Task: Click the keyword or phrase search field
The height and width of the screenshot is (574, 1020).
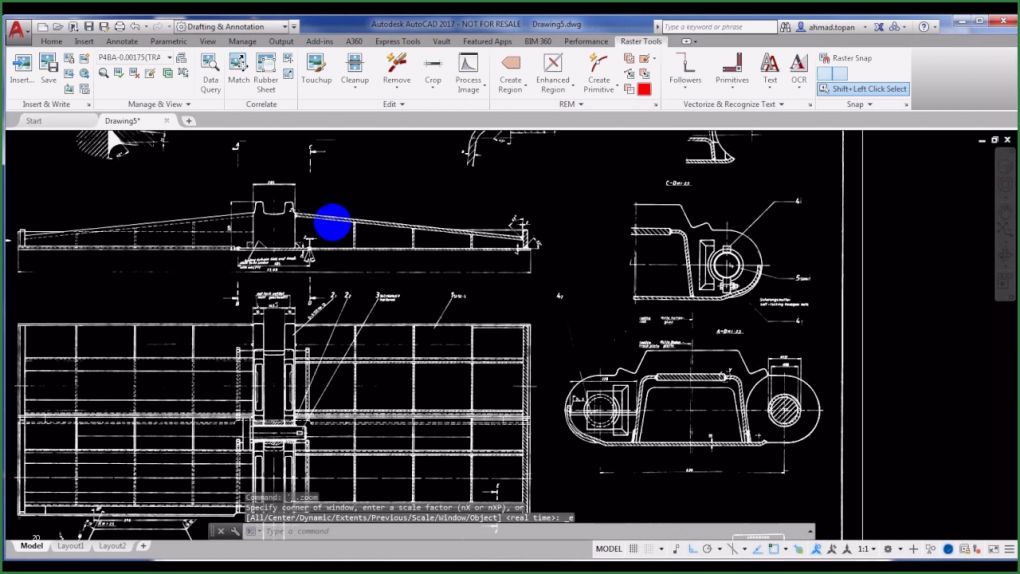Action: click(x=719, y=27)
